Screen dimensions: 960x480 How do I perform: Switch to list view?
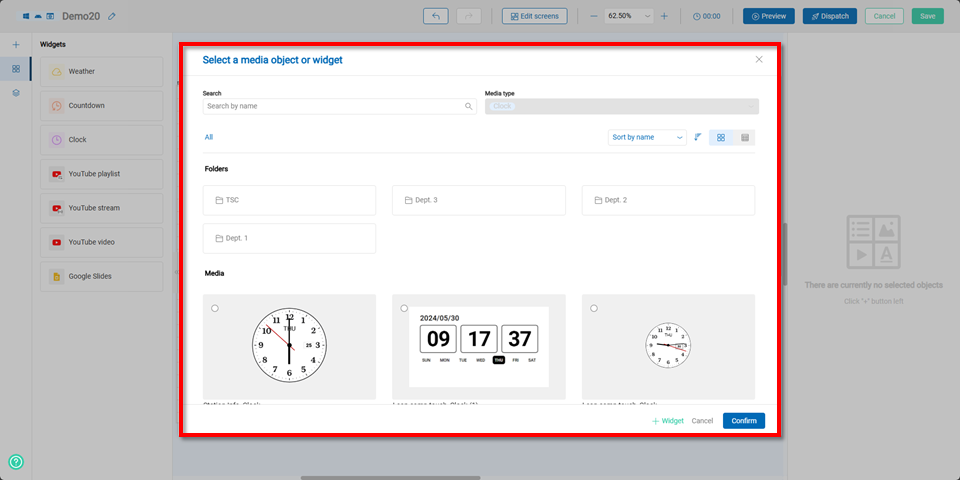[x=745, y=137]
